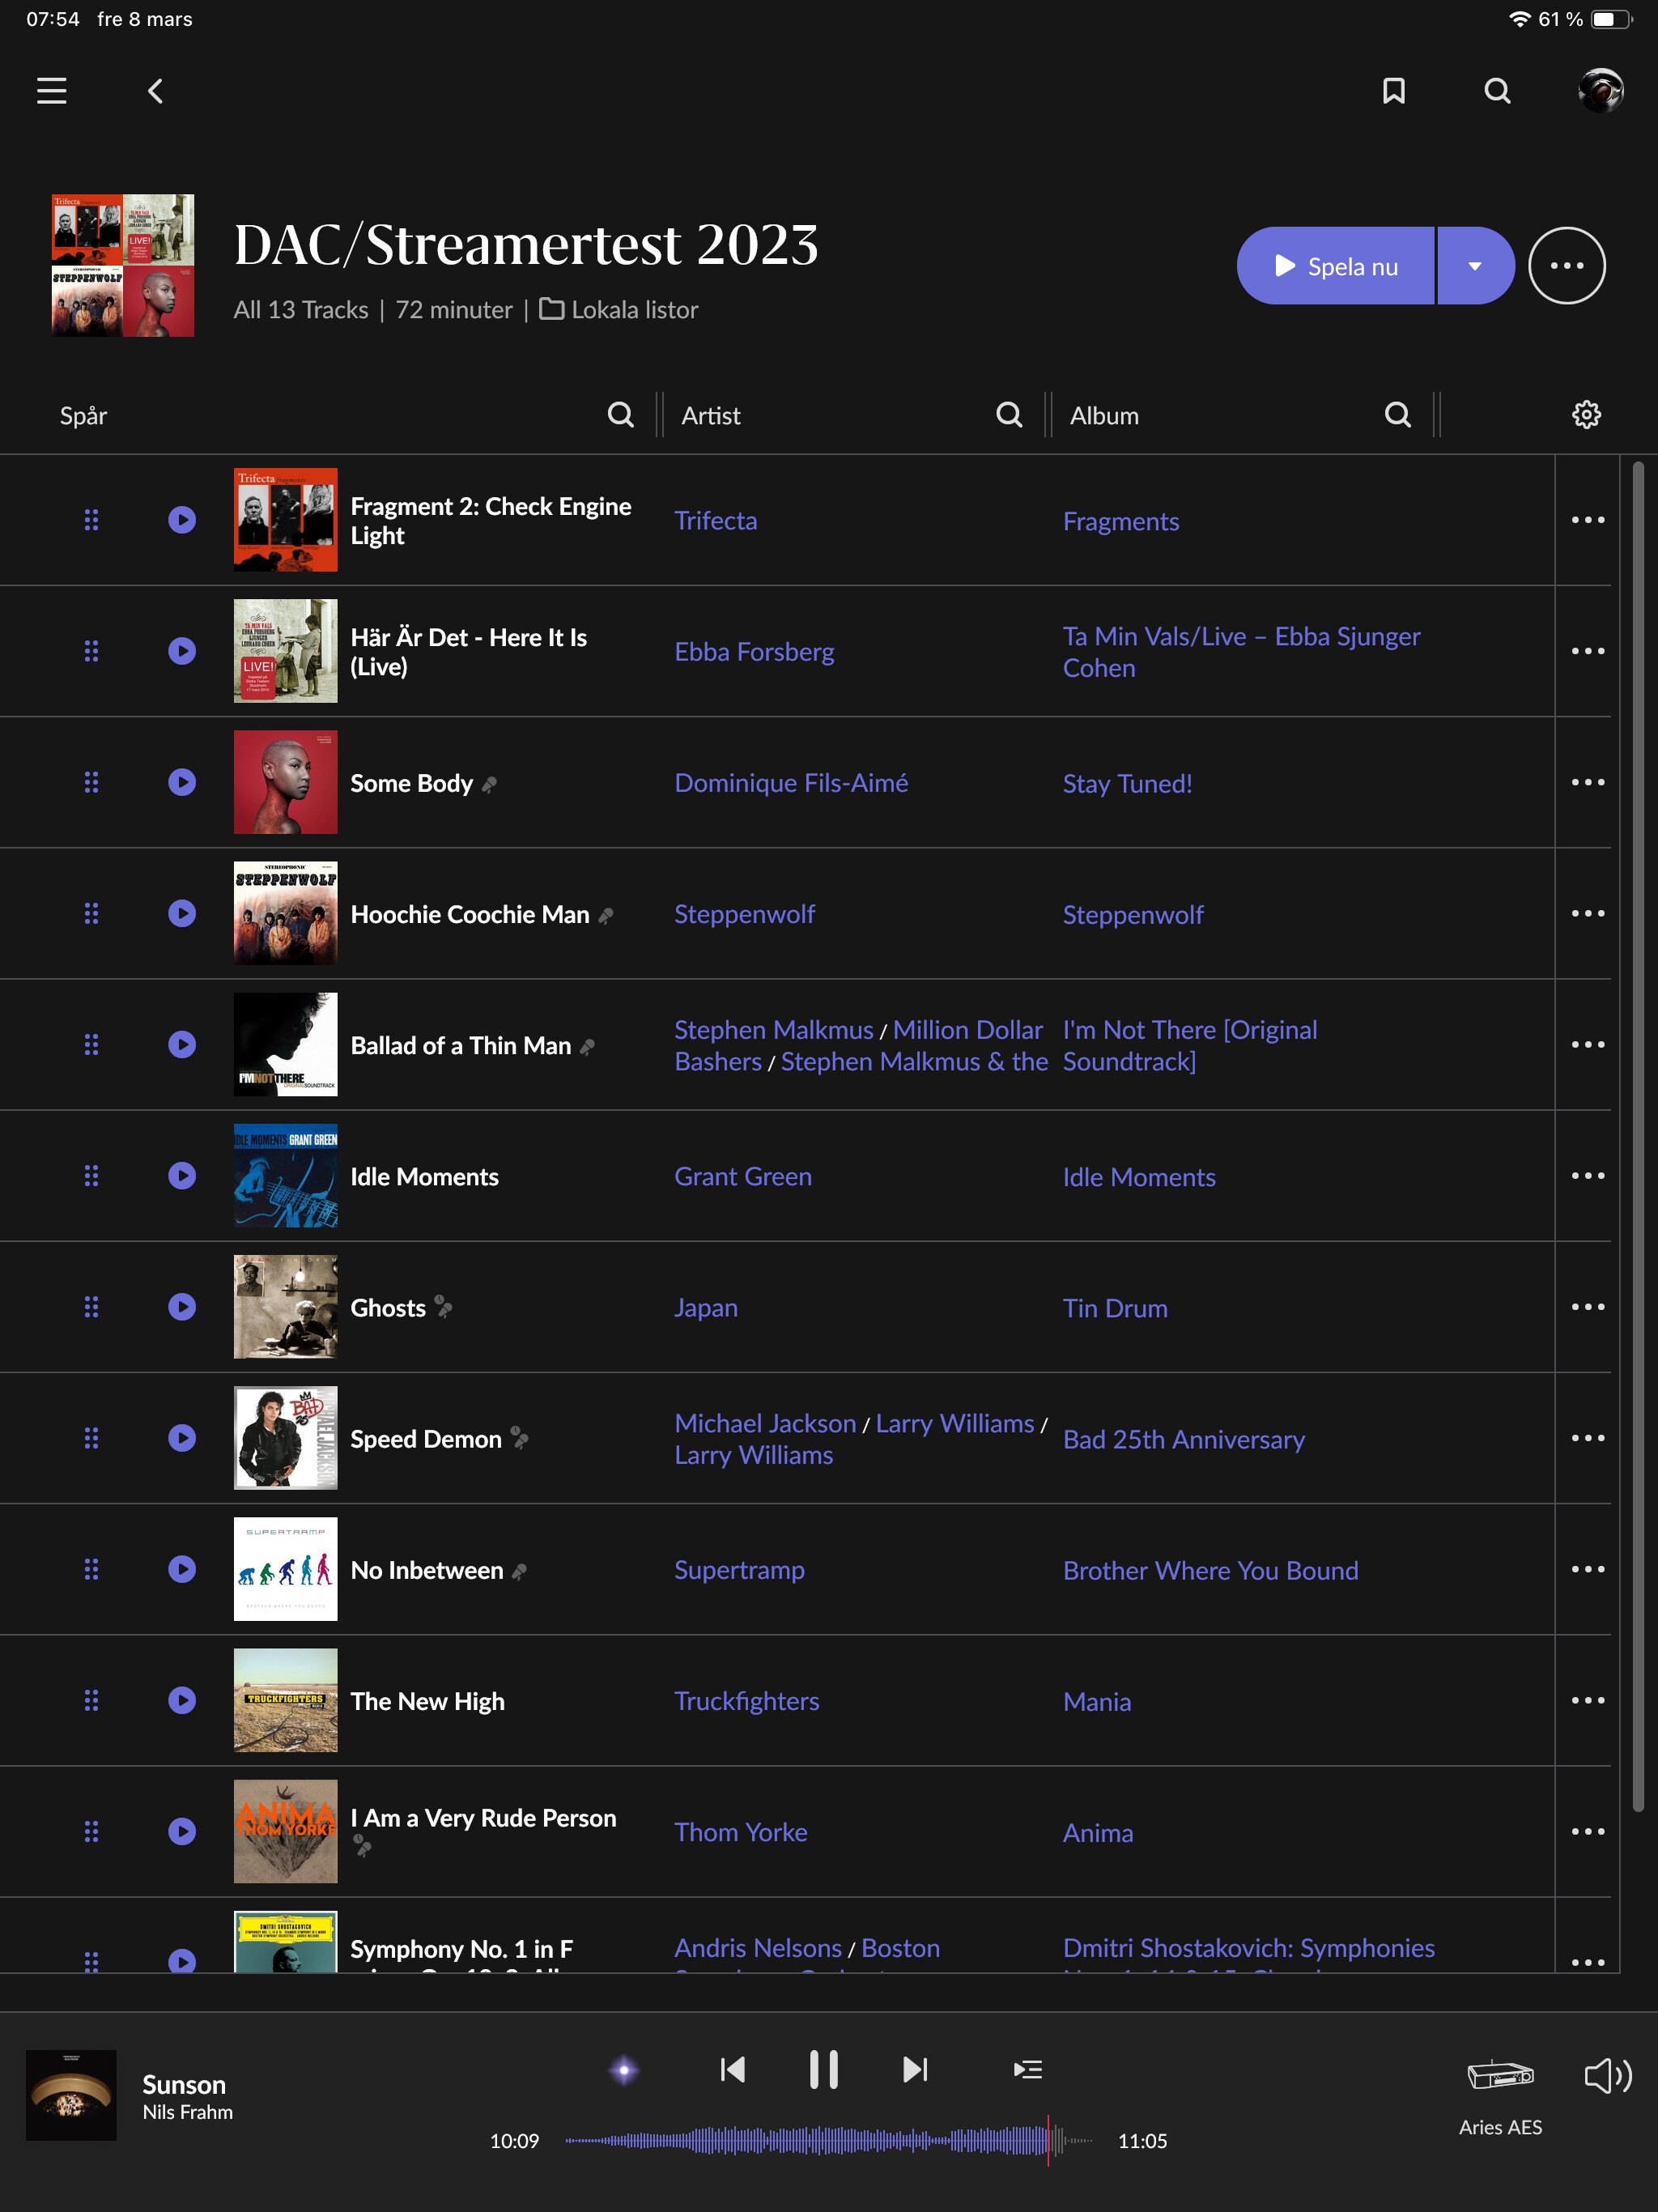Expand the Spela nu dropdown arrow
The image size is (1658, 2212).
pyautogui.click(x=1475, y=266)
